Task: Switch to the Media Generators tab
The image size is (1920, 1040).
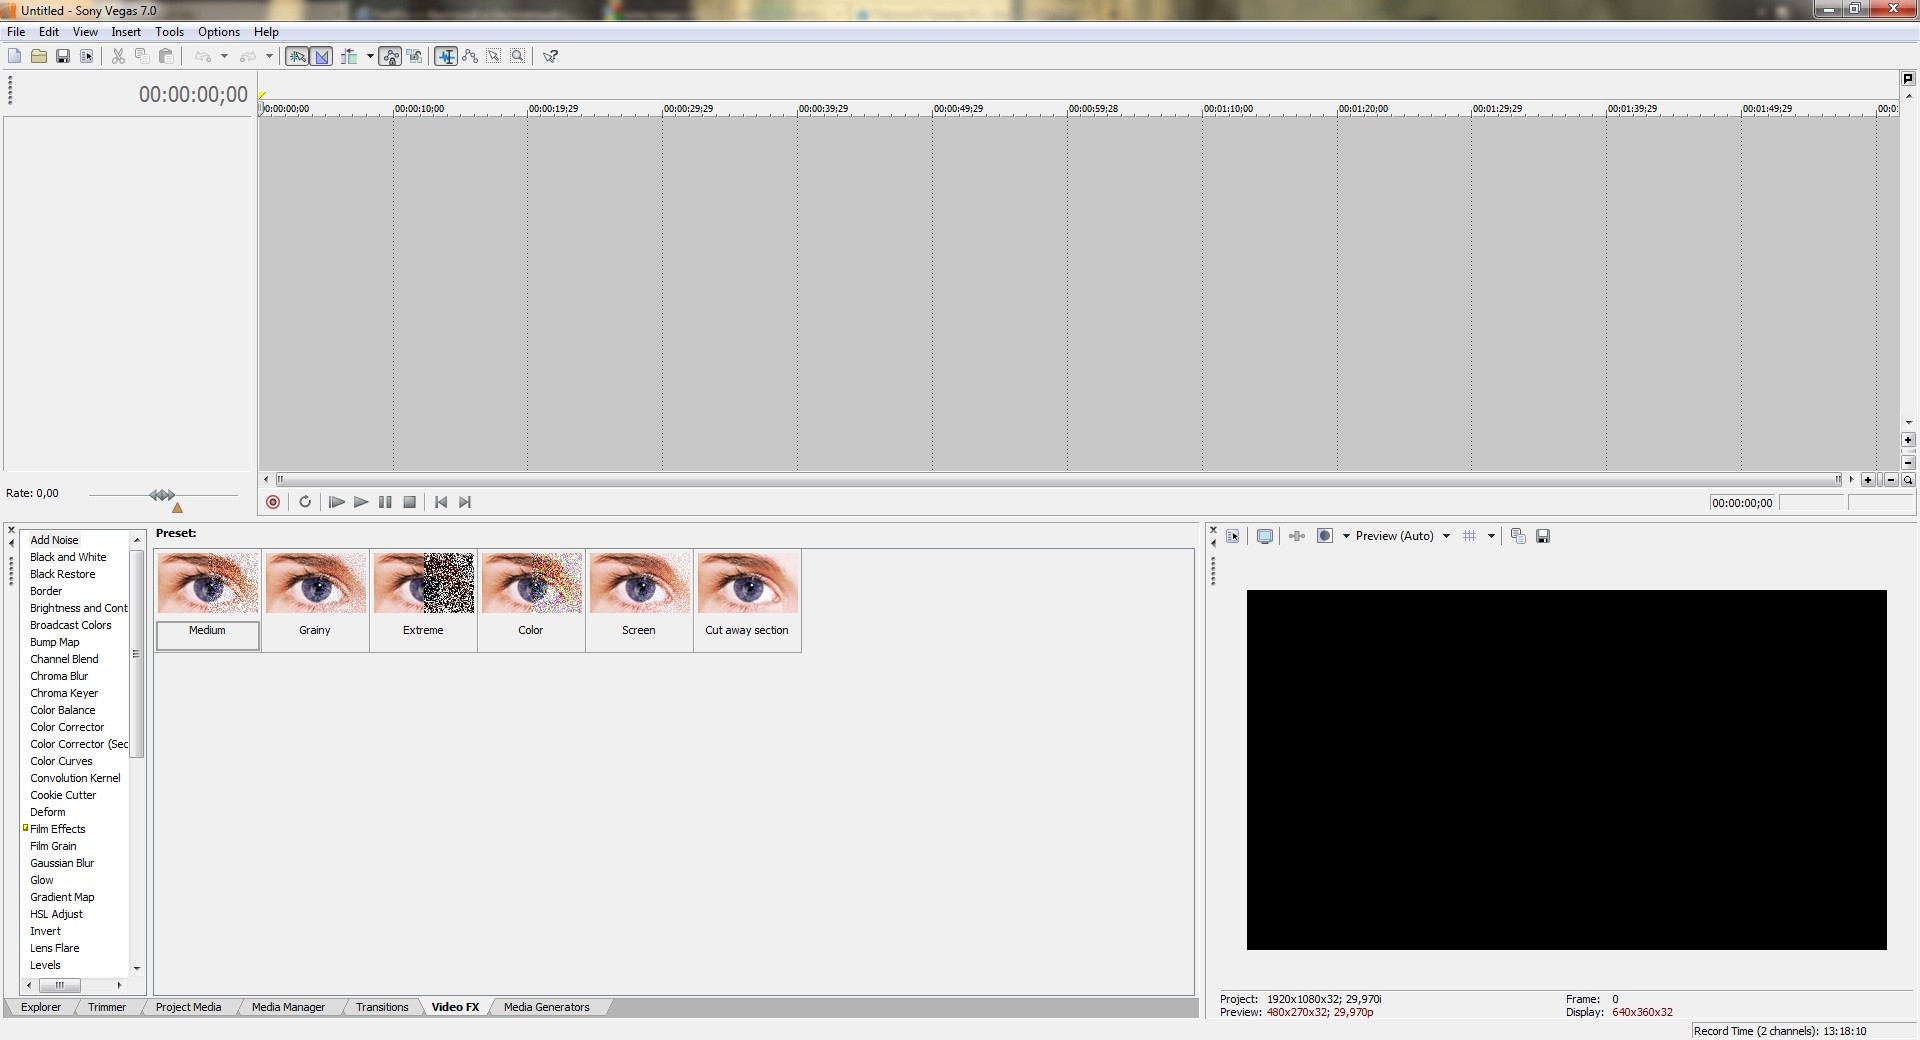Action: coord(546,1007)
